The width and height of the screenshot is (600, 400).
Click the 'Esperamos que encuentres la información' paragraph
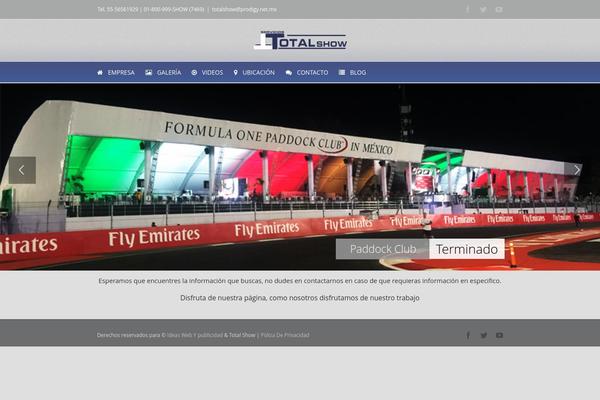[300, 281]
